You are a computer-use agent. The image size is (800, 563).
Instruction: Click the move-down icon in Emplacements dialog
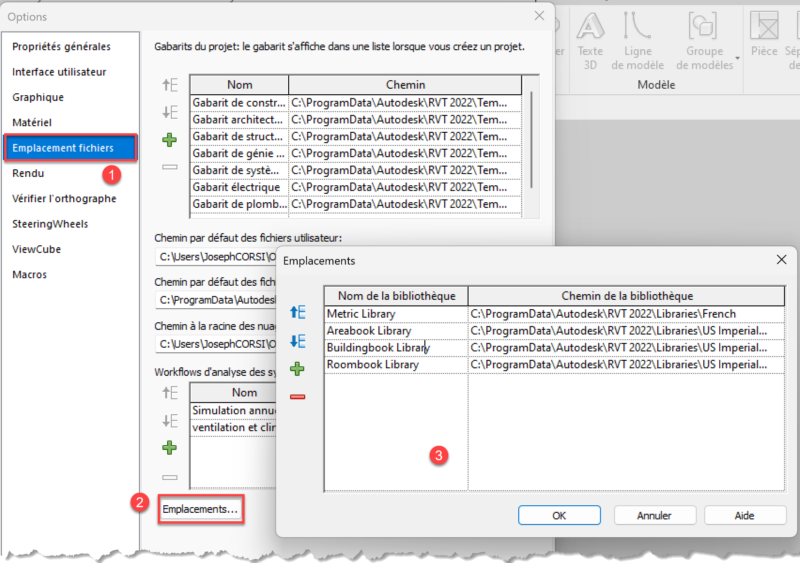tap(297, 341)
